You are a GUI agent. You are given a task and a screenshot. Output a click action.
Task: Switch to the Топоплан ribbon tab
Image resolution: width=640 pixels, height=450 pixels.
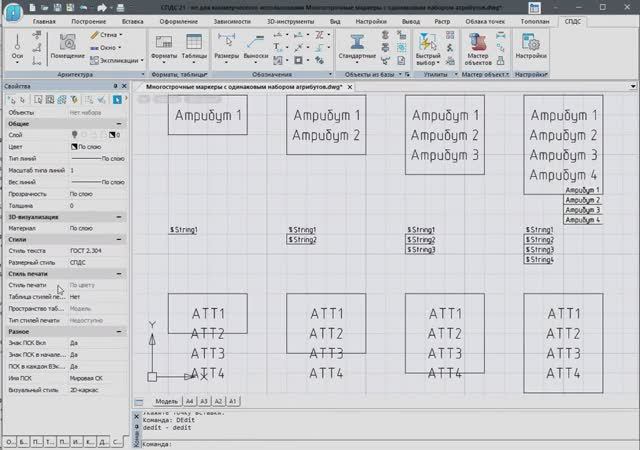535,22
